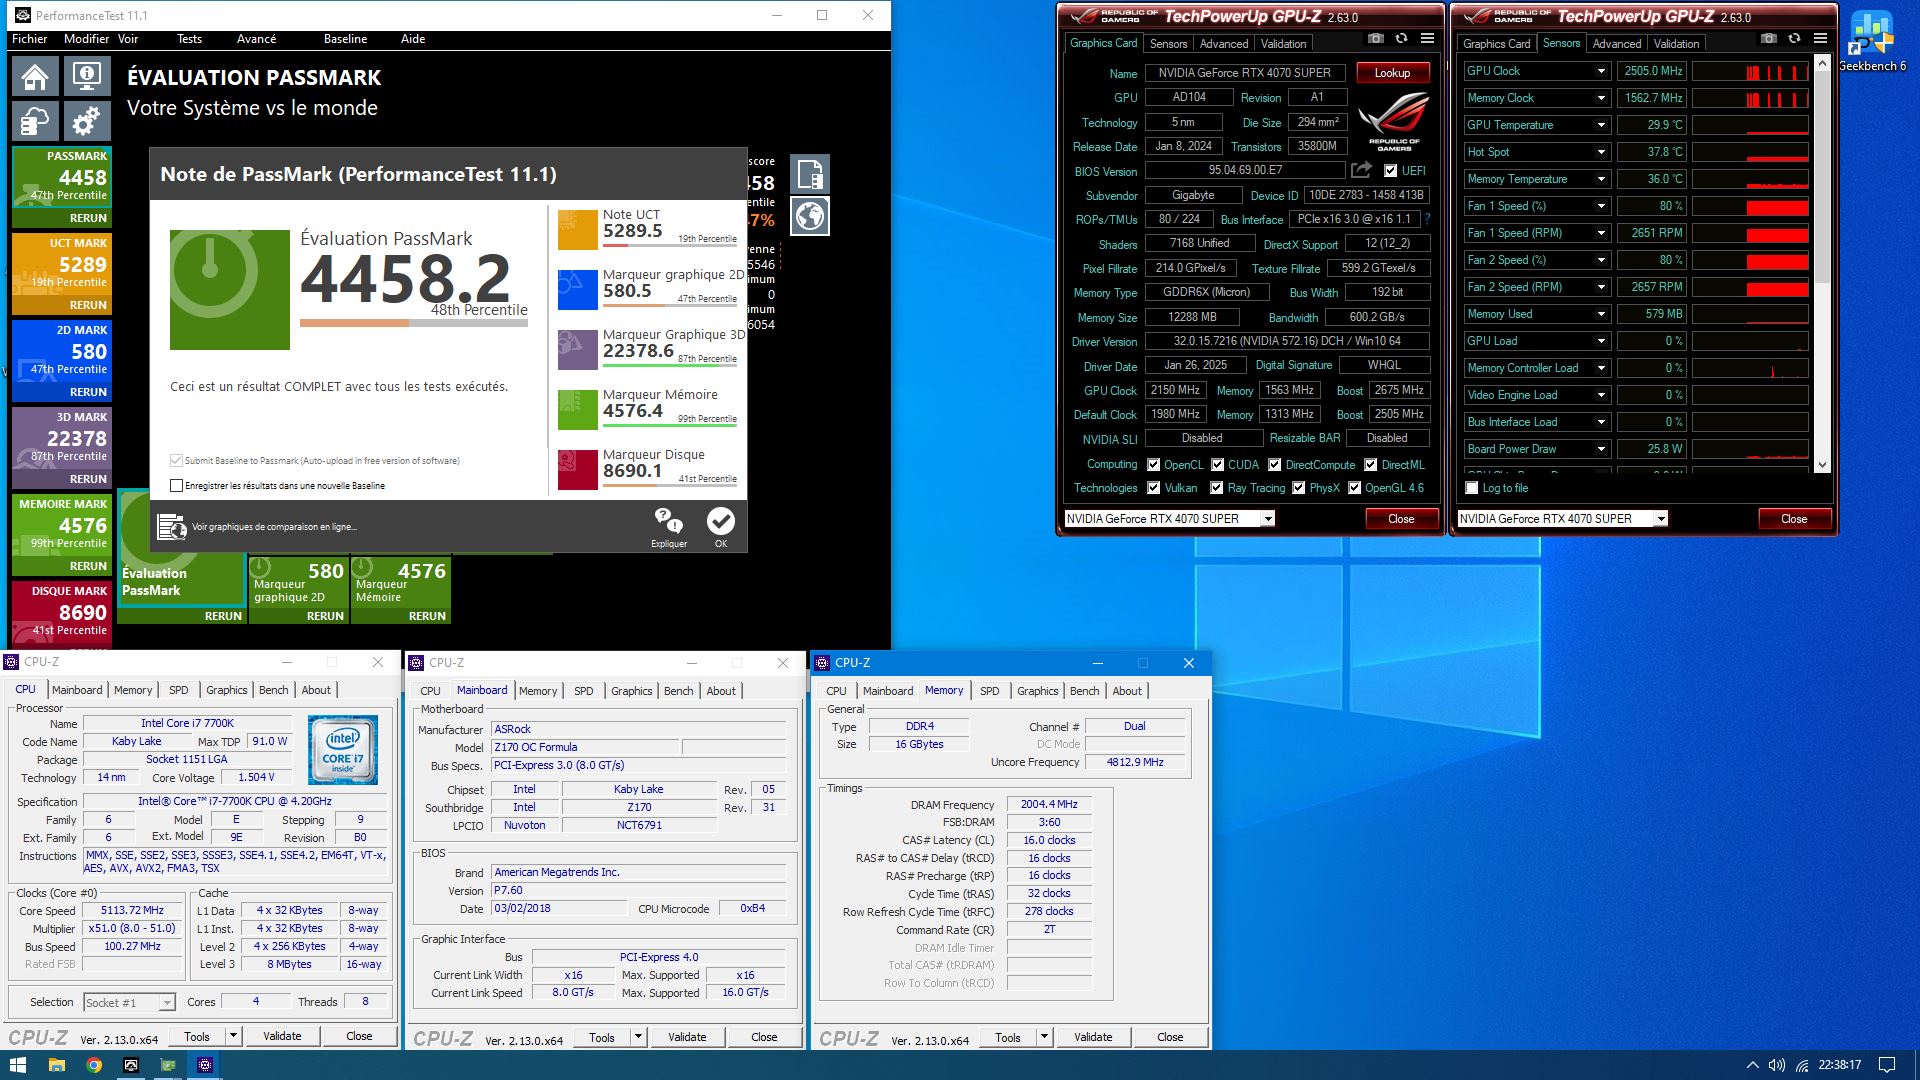
Task: Click the Fan 1 Speed (%) graph bar
Action: pyautogui.click(x=1750, y=206)
